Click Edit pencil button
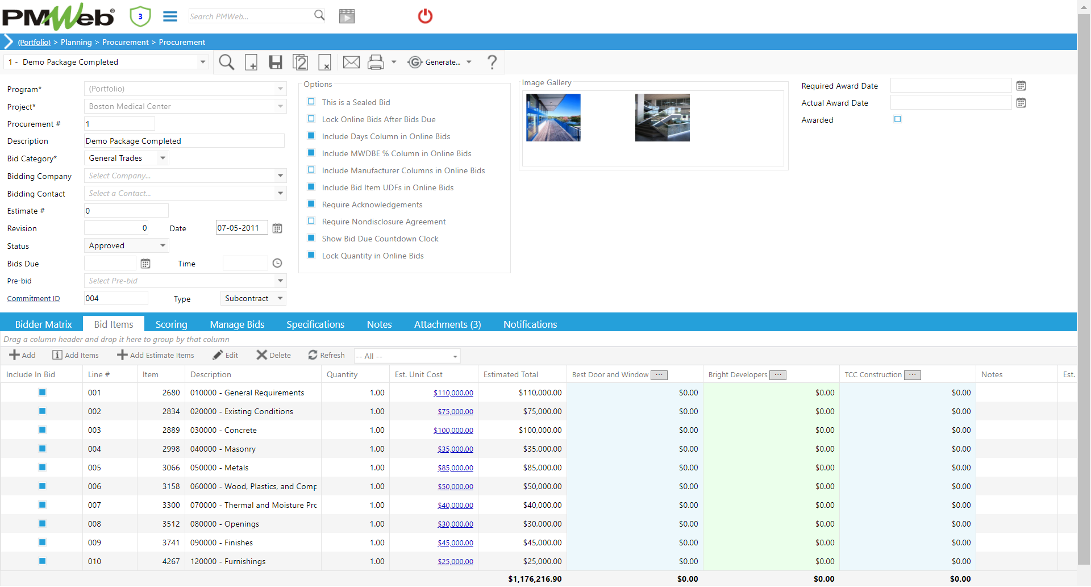 pos(225,355)
